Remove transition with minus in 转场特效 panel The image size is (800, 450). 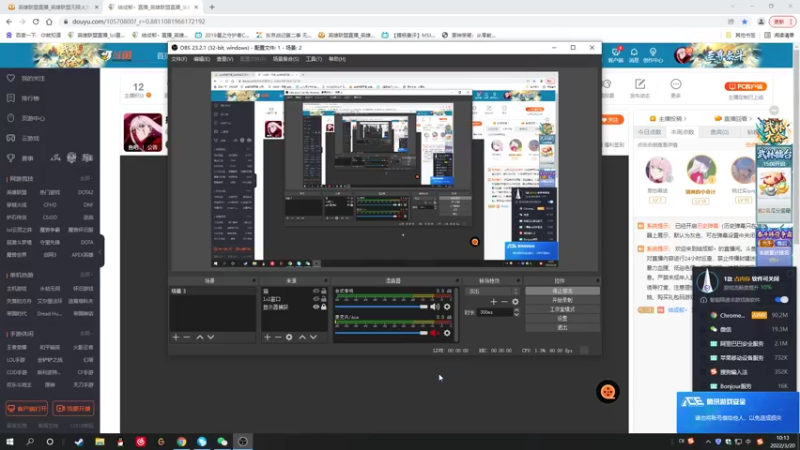click(x=504, y=302)
